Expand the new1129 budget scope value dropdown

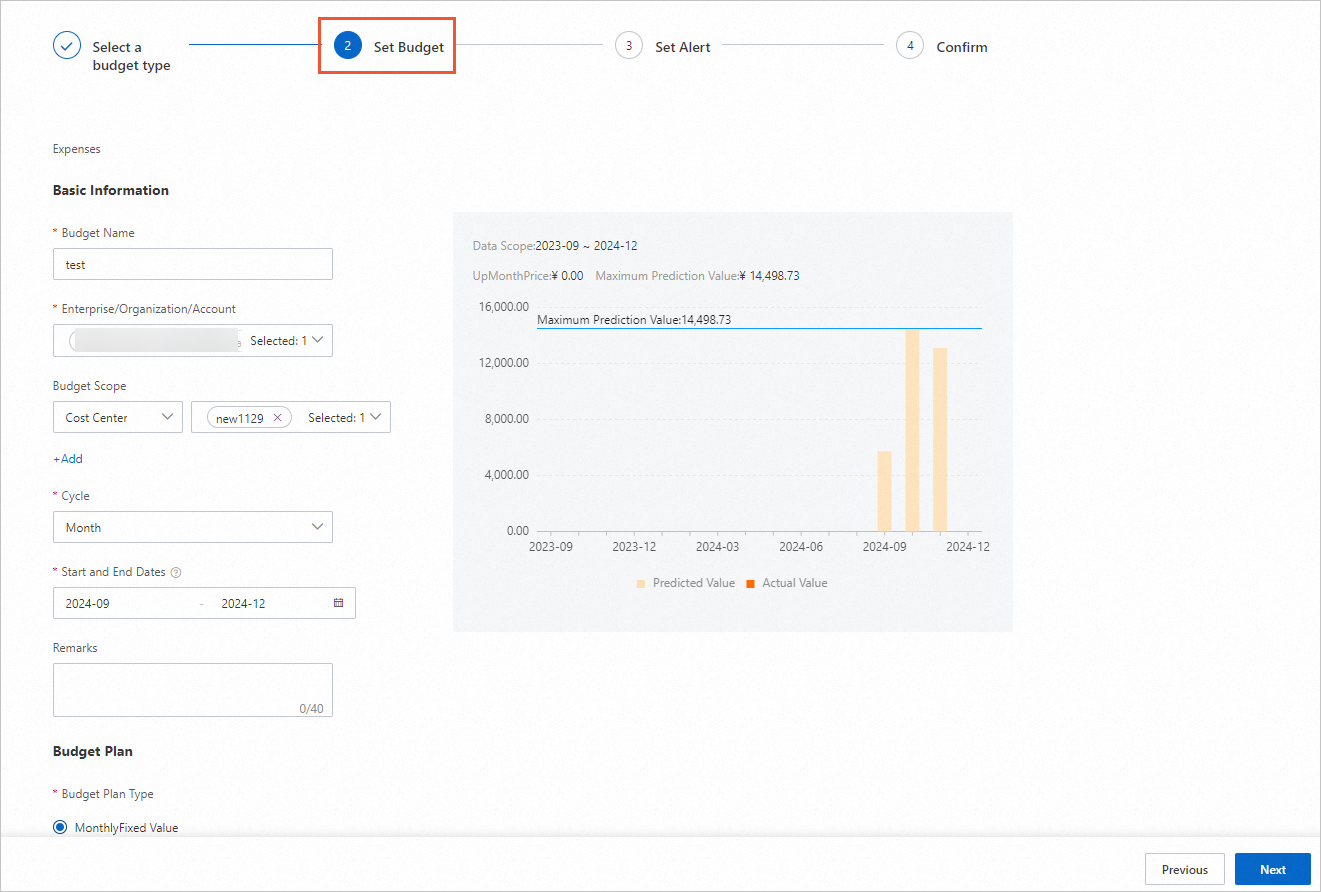(x=291, y=418)
